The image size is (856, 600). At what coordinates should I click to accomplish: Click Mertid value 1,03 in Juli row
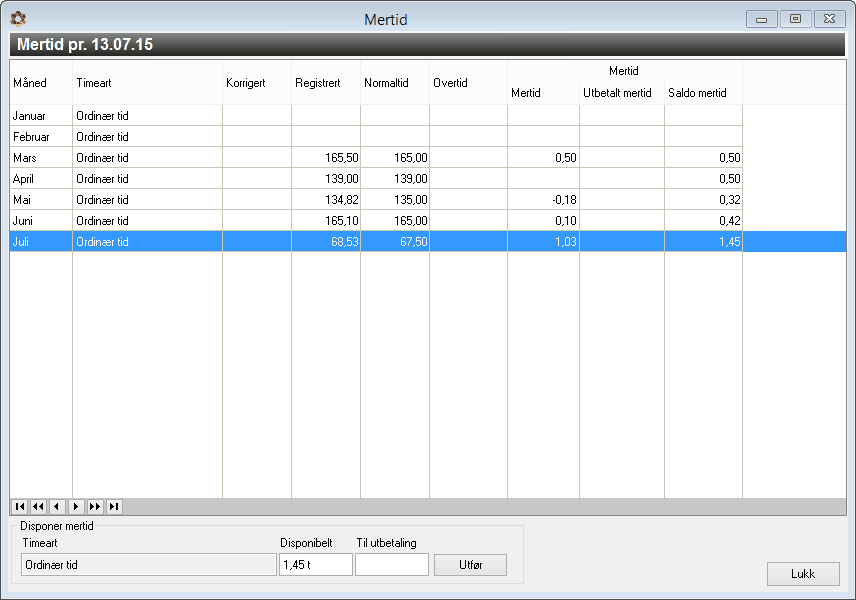pos(566,241)
